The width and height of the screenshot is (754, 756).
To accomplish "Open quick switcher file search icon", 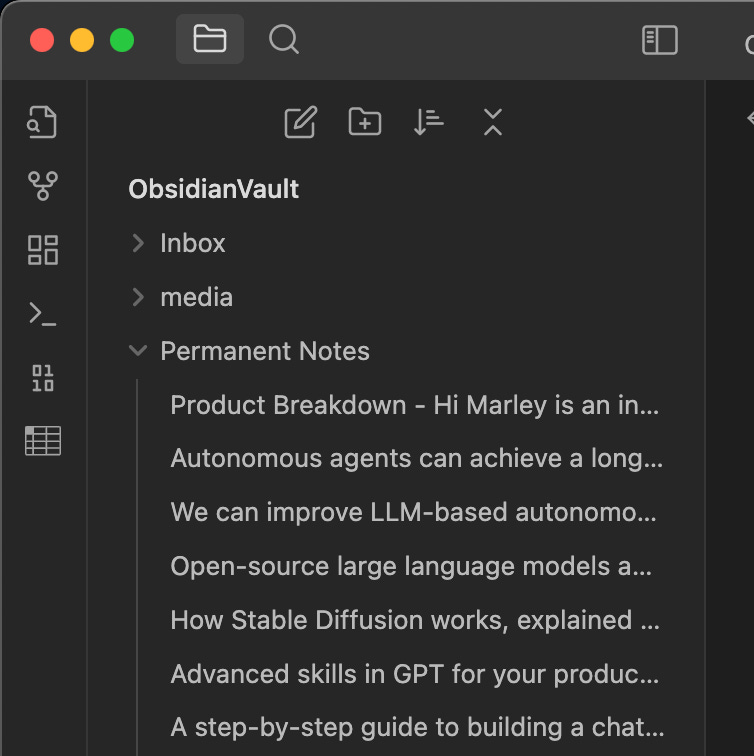I will click(x=41, y=122).
